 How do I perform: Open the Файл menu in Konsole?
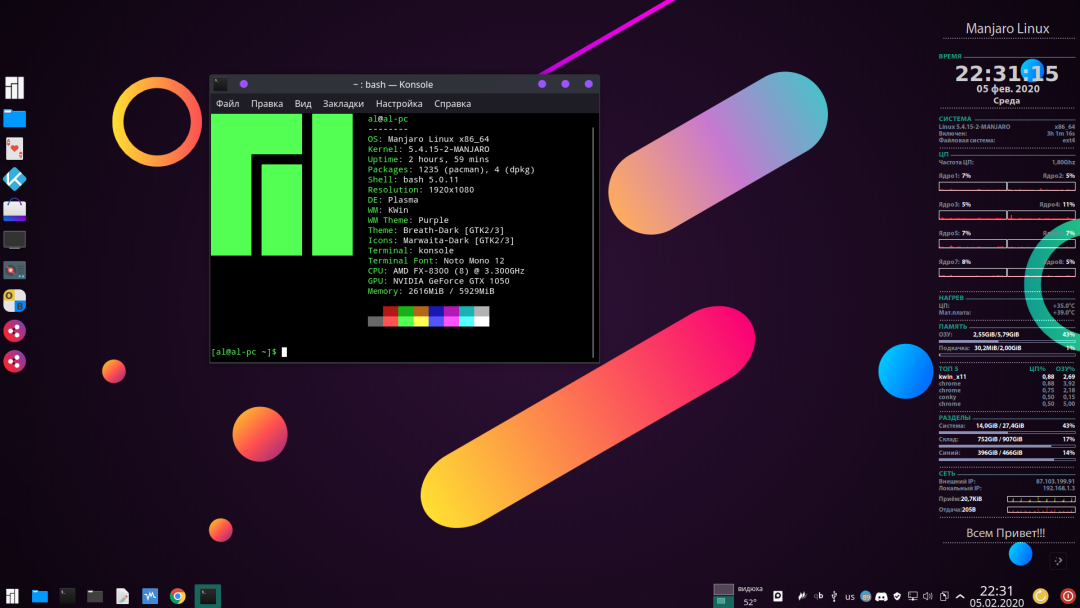[x=227, y=103]
